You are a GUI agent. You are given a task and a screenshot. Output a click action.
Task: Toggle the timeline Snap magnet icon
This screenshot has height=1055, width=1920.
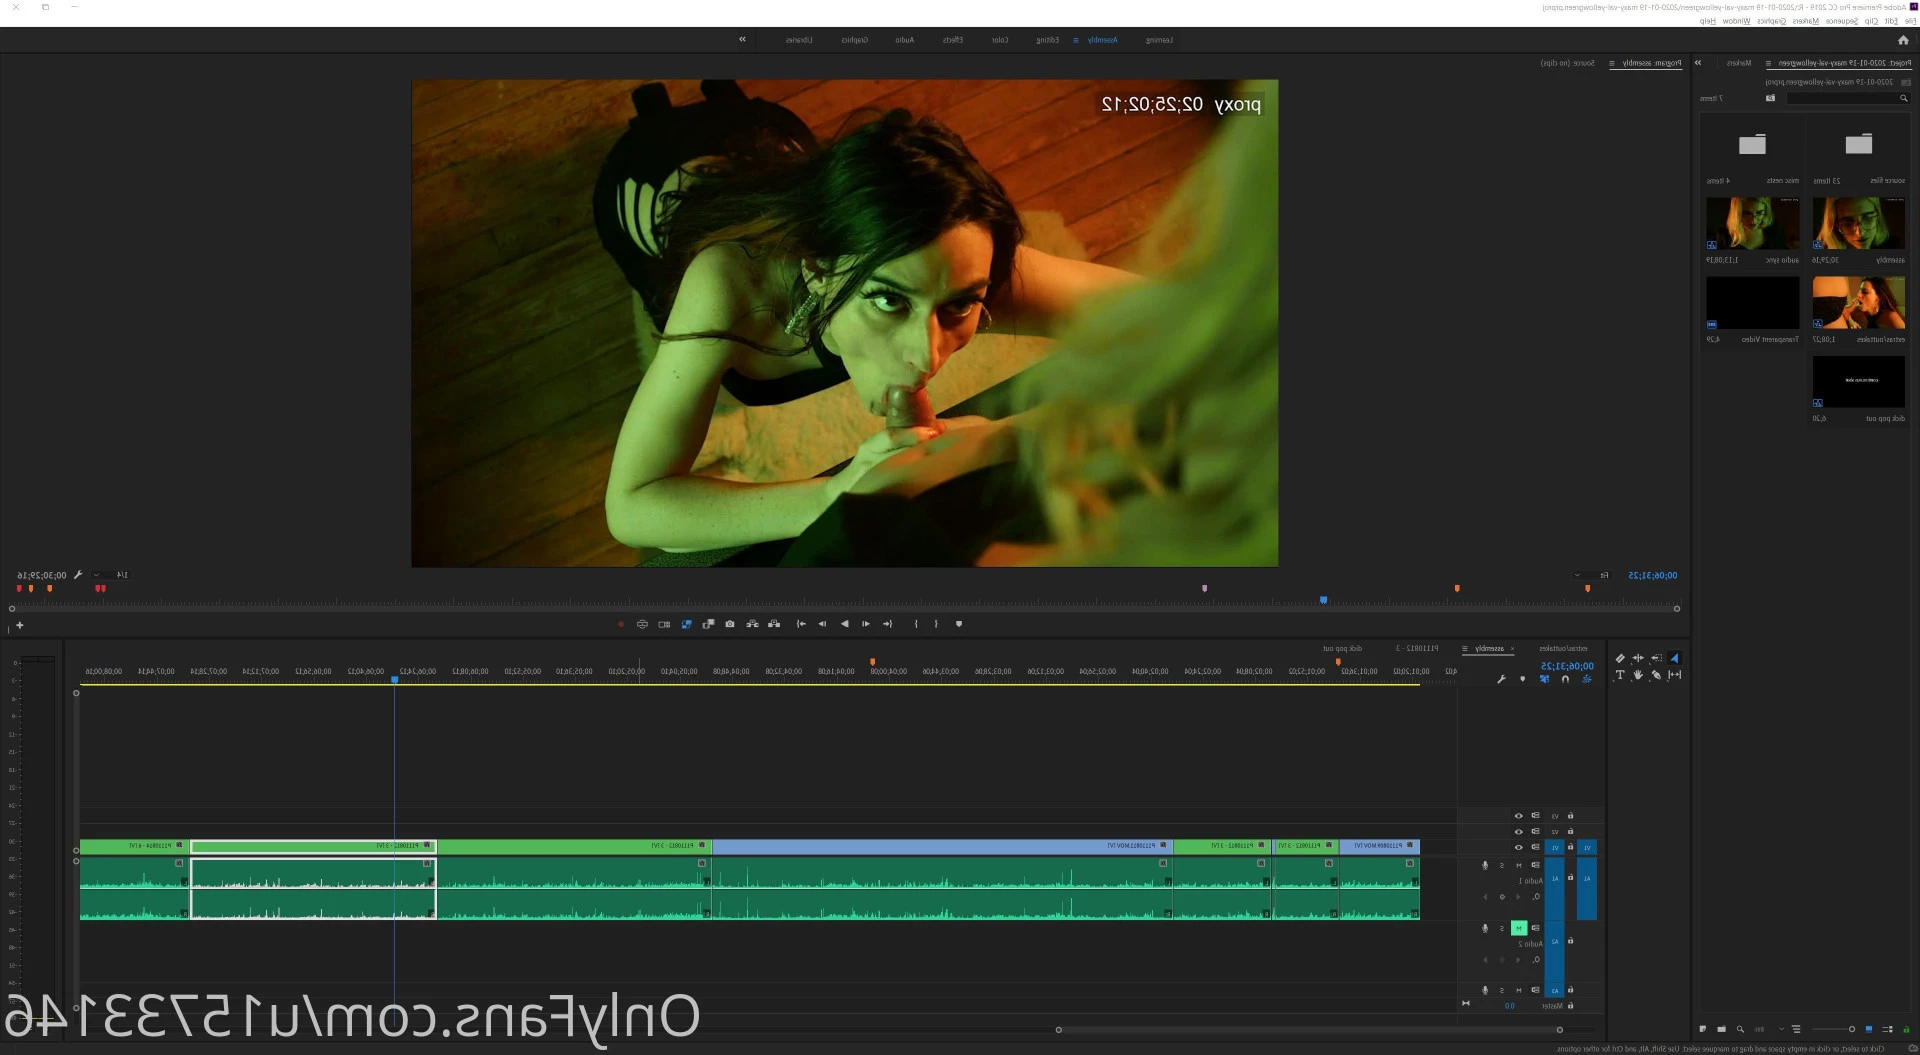(1565, 679)
